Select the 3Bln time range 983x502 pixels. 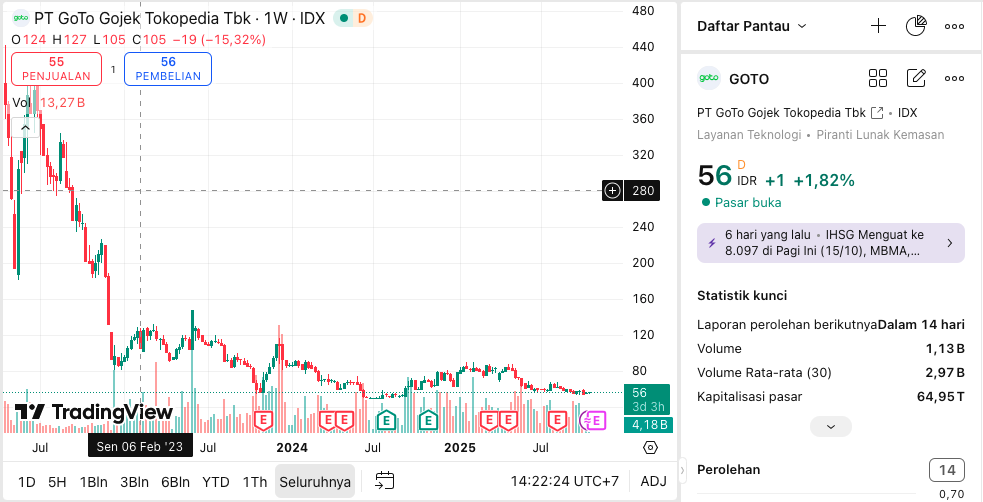(135, 482)
